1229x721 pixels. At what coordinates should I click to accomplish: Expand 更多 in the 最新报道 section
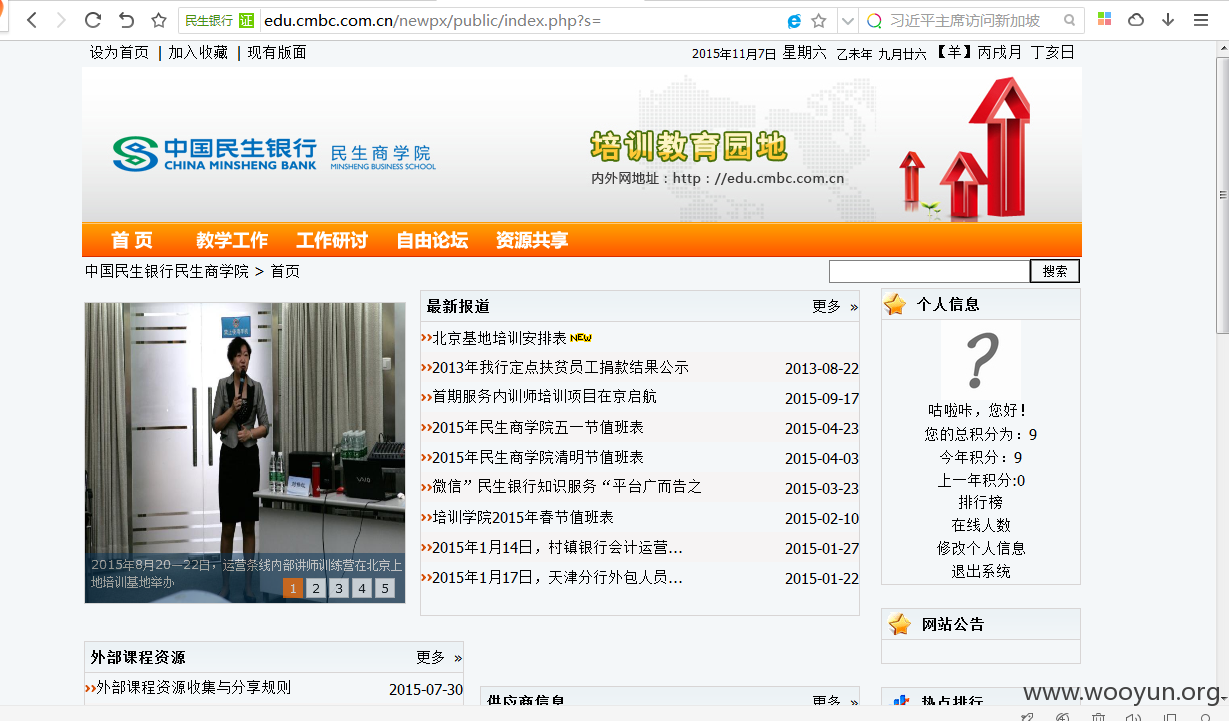[x=834, y=306]
